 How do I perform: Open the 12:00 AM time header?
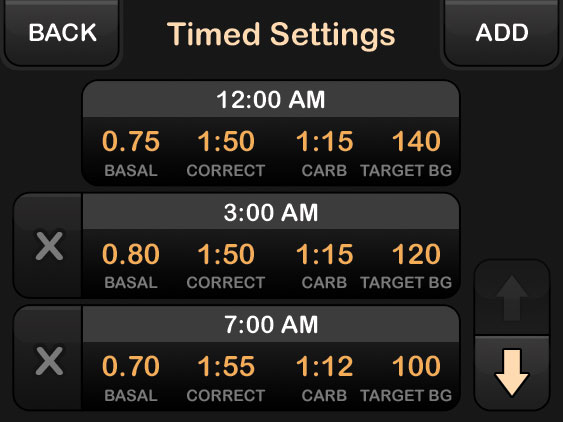(271, 99)
